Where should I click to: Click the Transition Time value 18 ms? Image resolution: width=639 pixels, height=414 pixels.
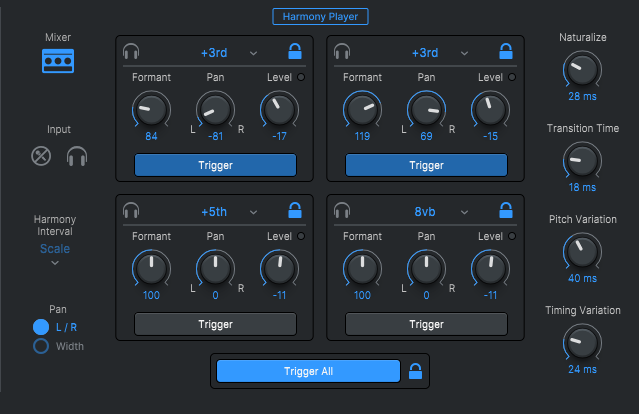(582, 187)
